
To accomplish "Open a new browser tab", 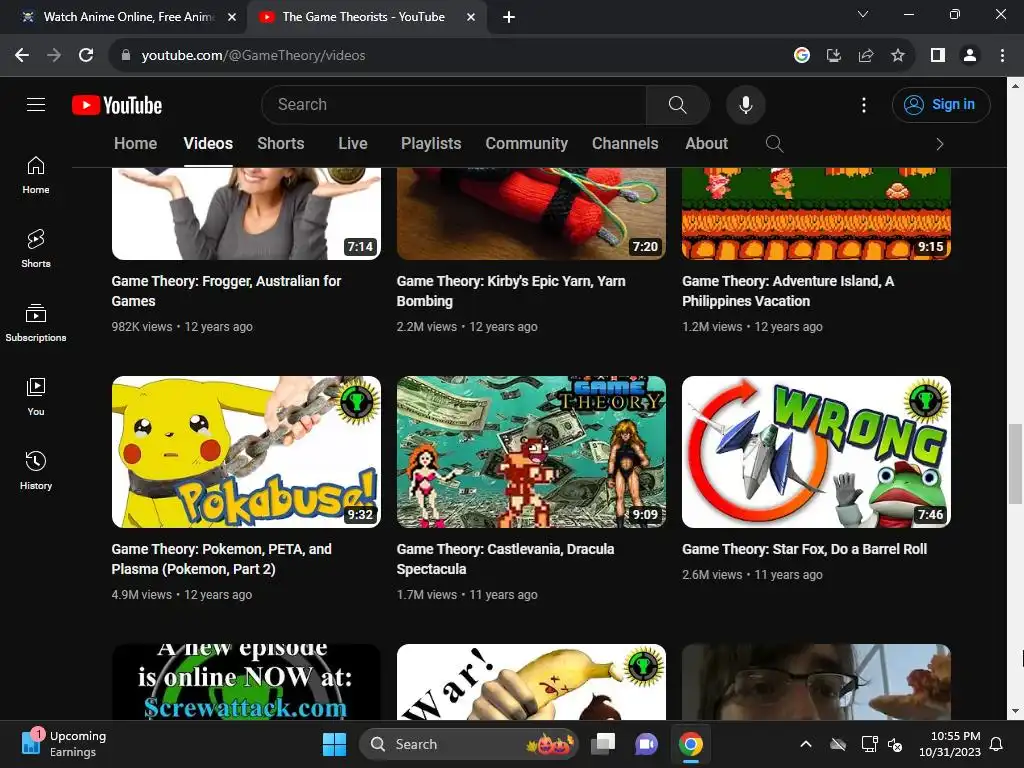I will (509, 17).
